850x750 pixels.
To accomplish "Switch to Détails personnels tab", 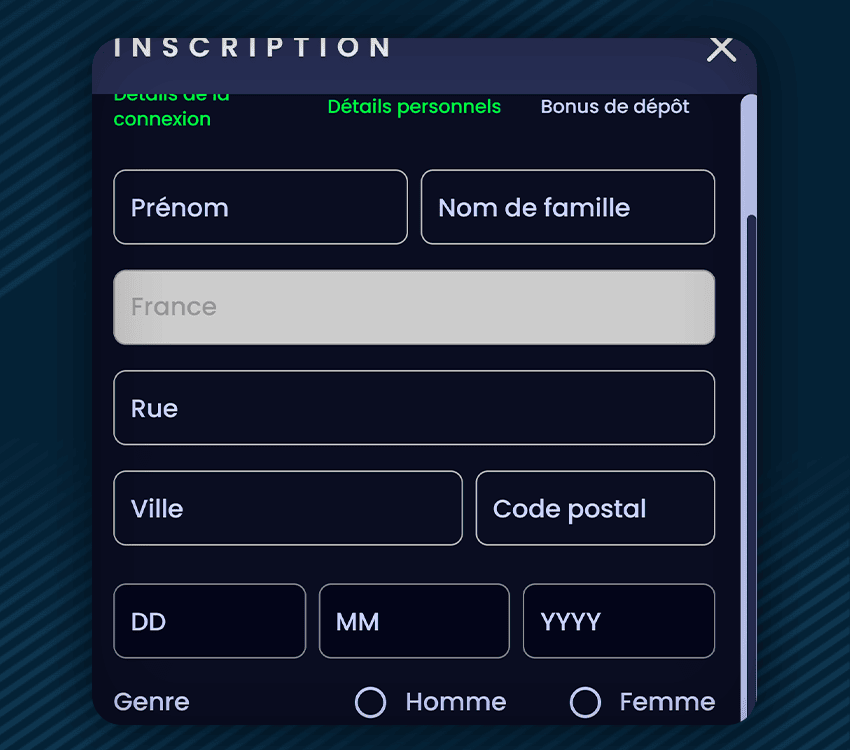I will pyautogui.click(x=414, y=107).
